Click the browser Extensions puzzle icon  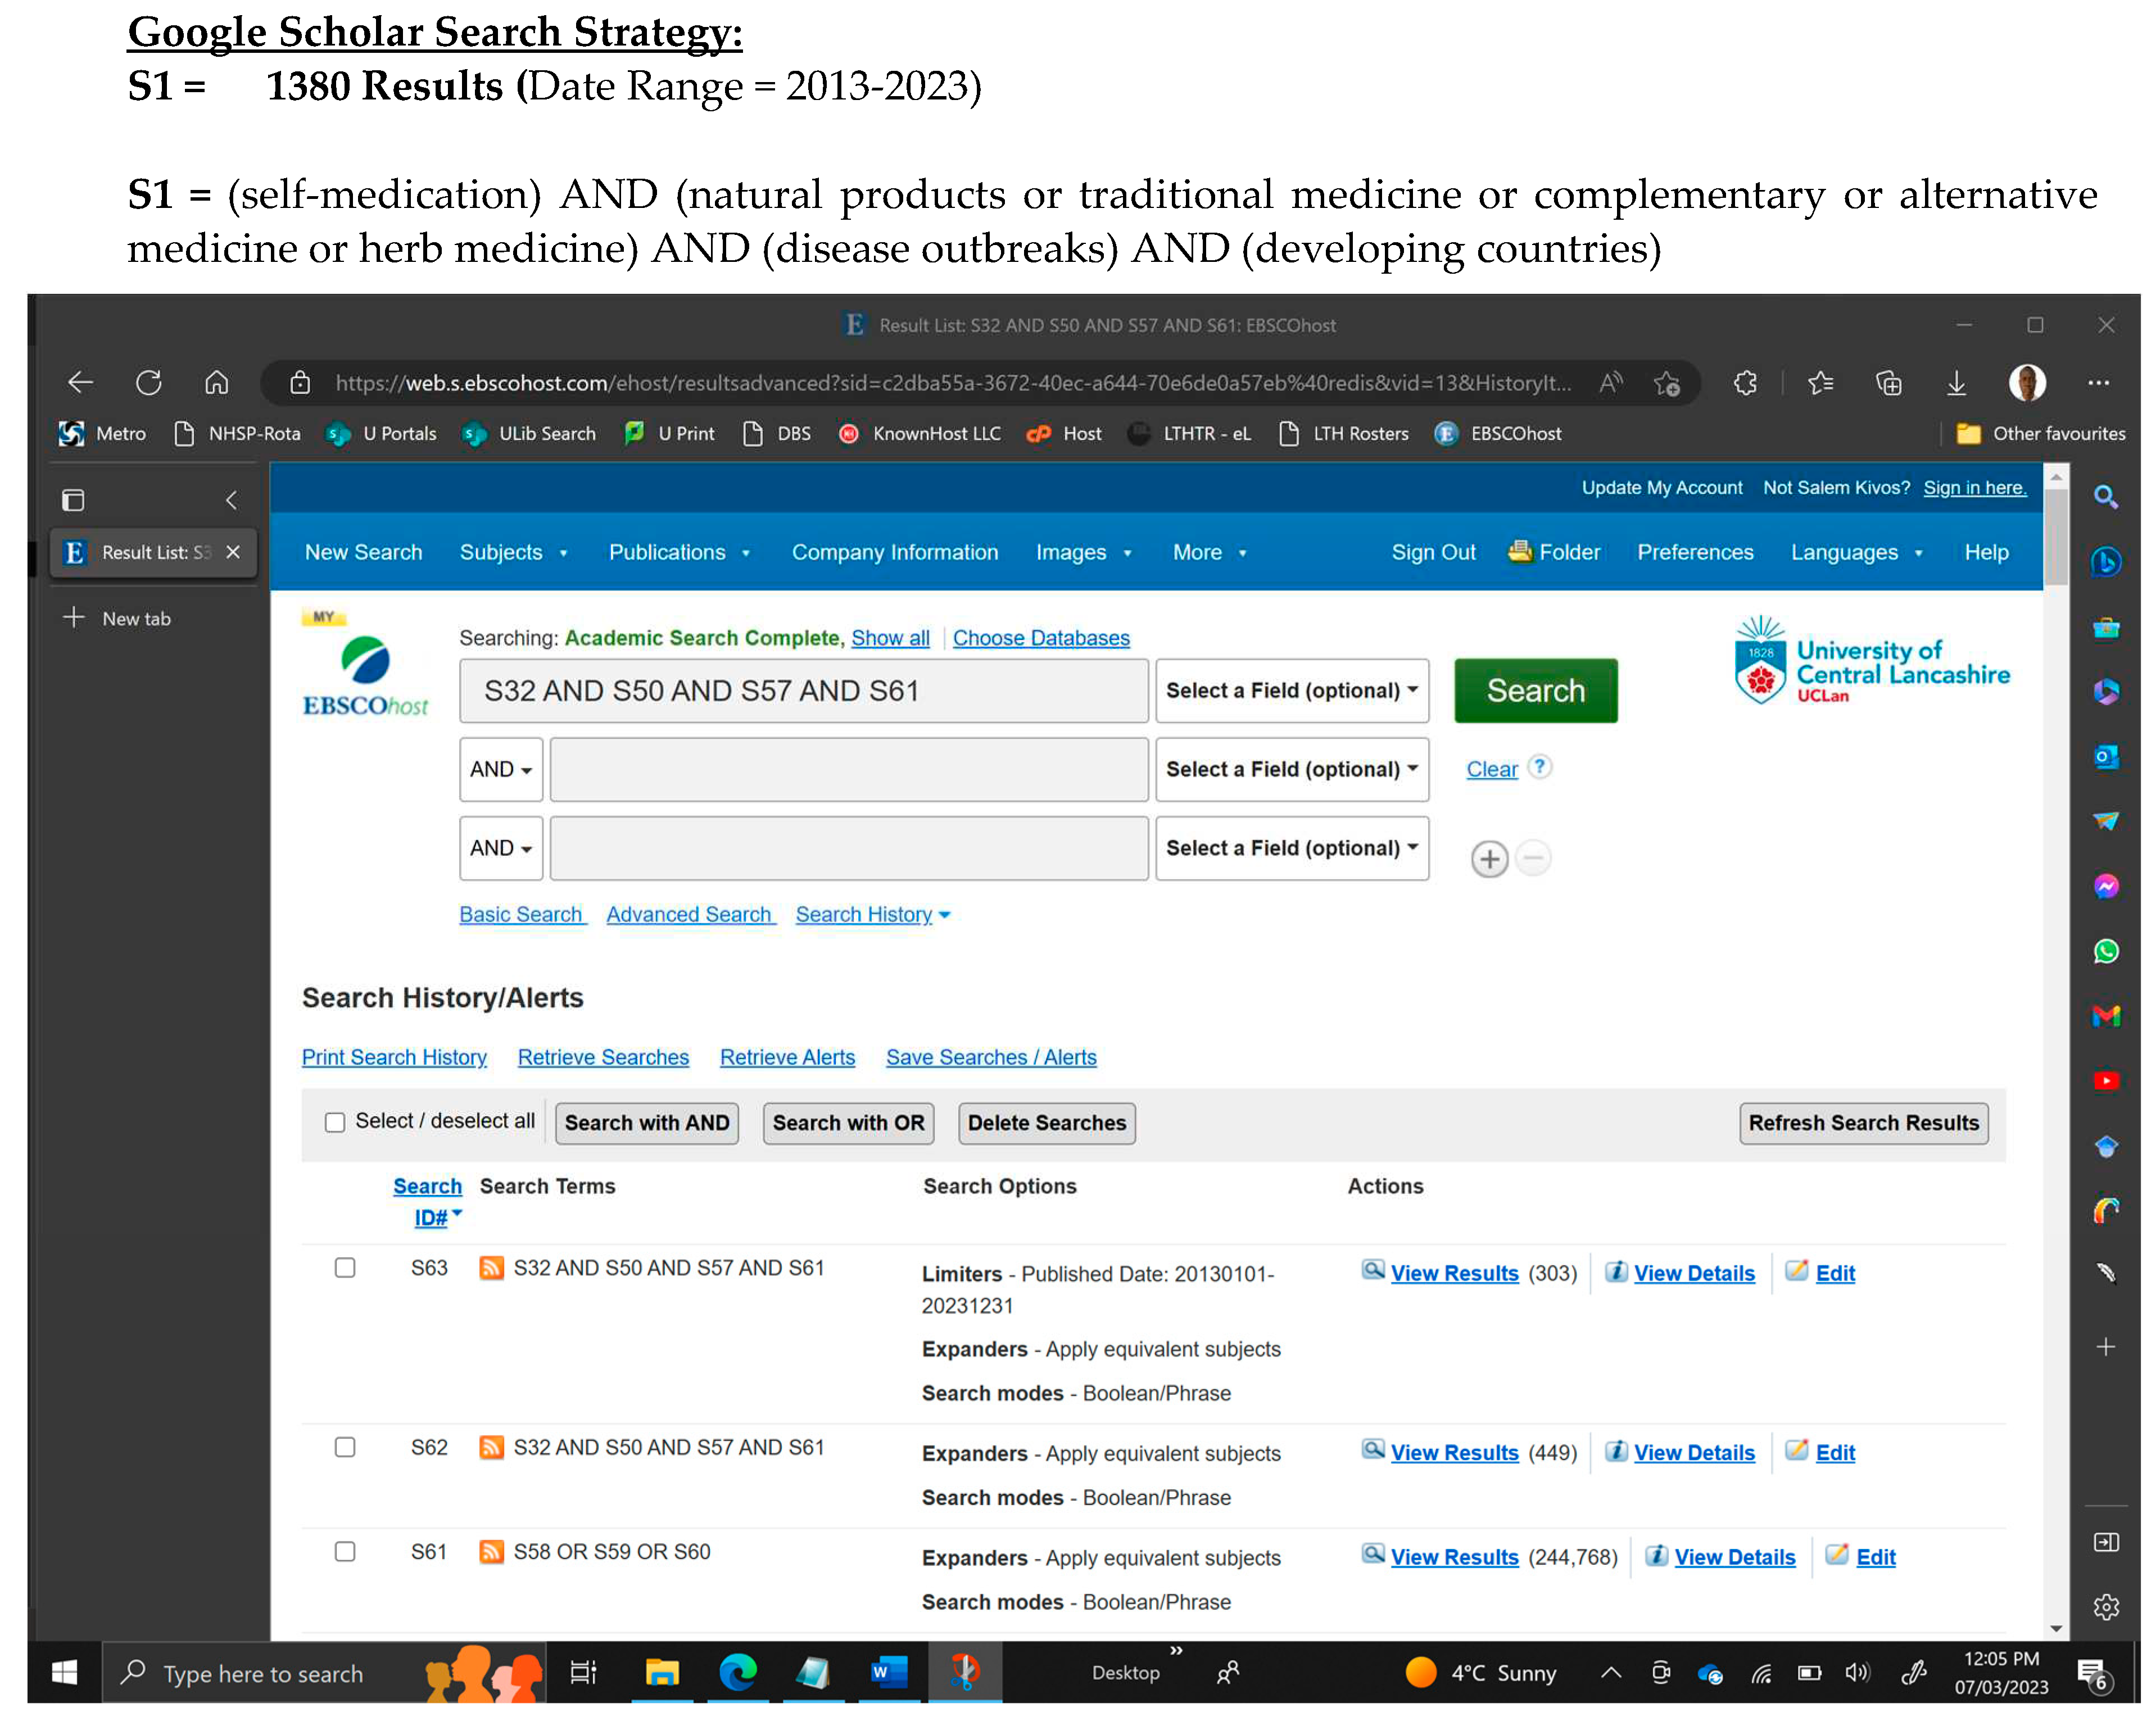tap(1746, 383)
